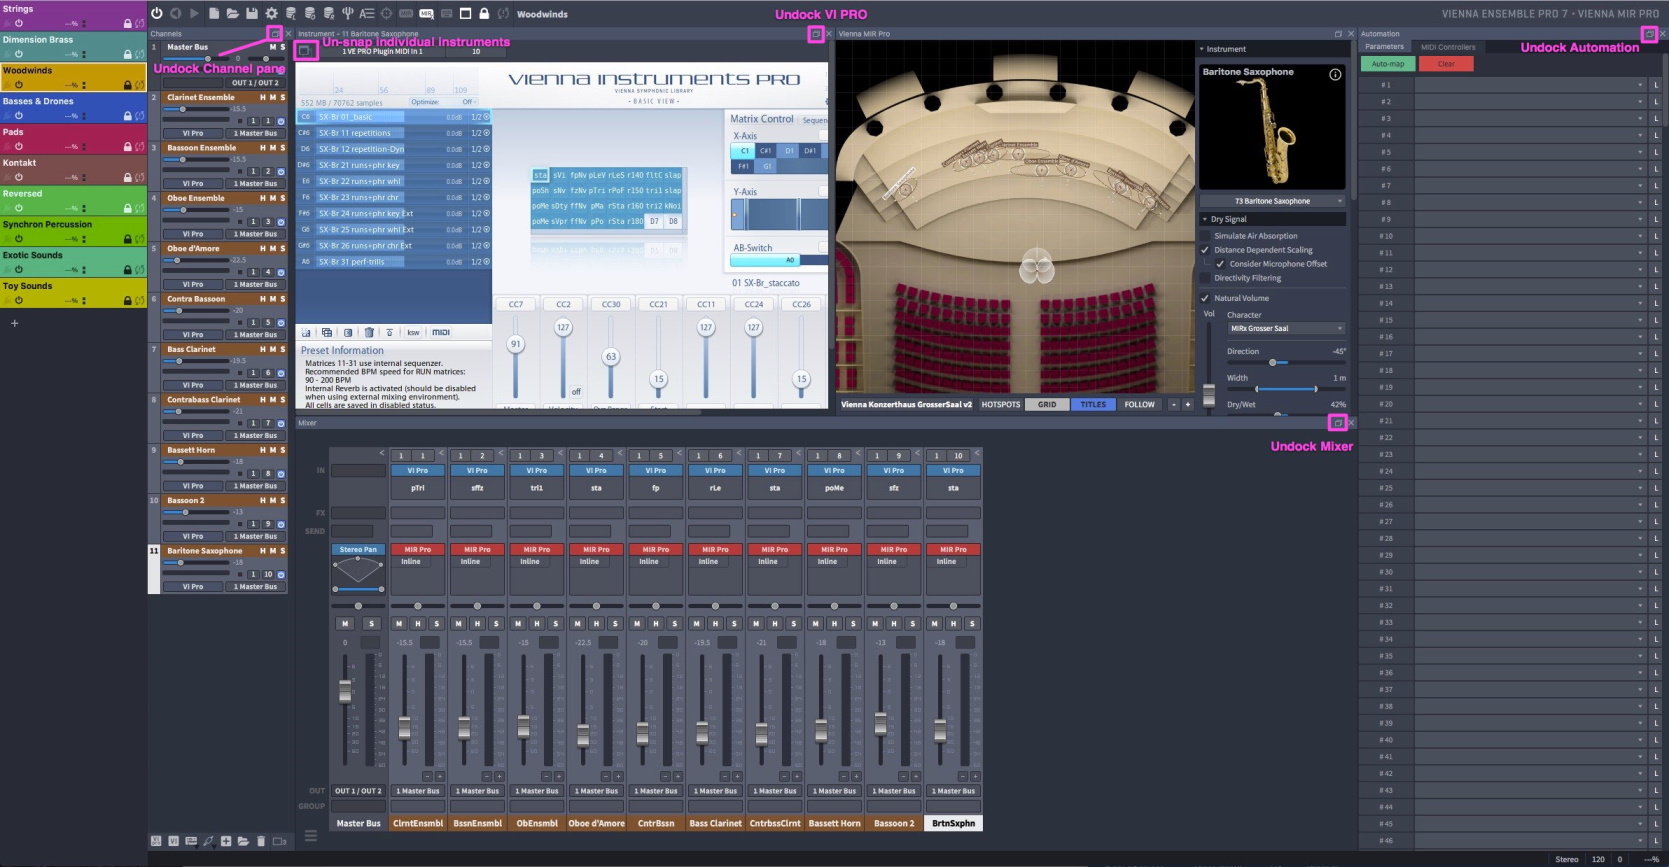Click the lock icon of the Strings instance
Viewport: 1669px width, 867px height.
[127, 23]
